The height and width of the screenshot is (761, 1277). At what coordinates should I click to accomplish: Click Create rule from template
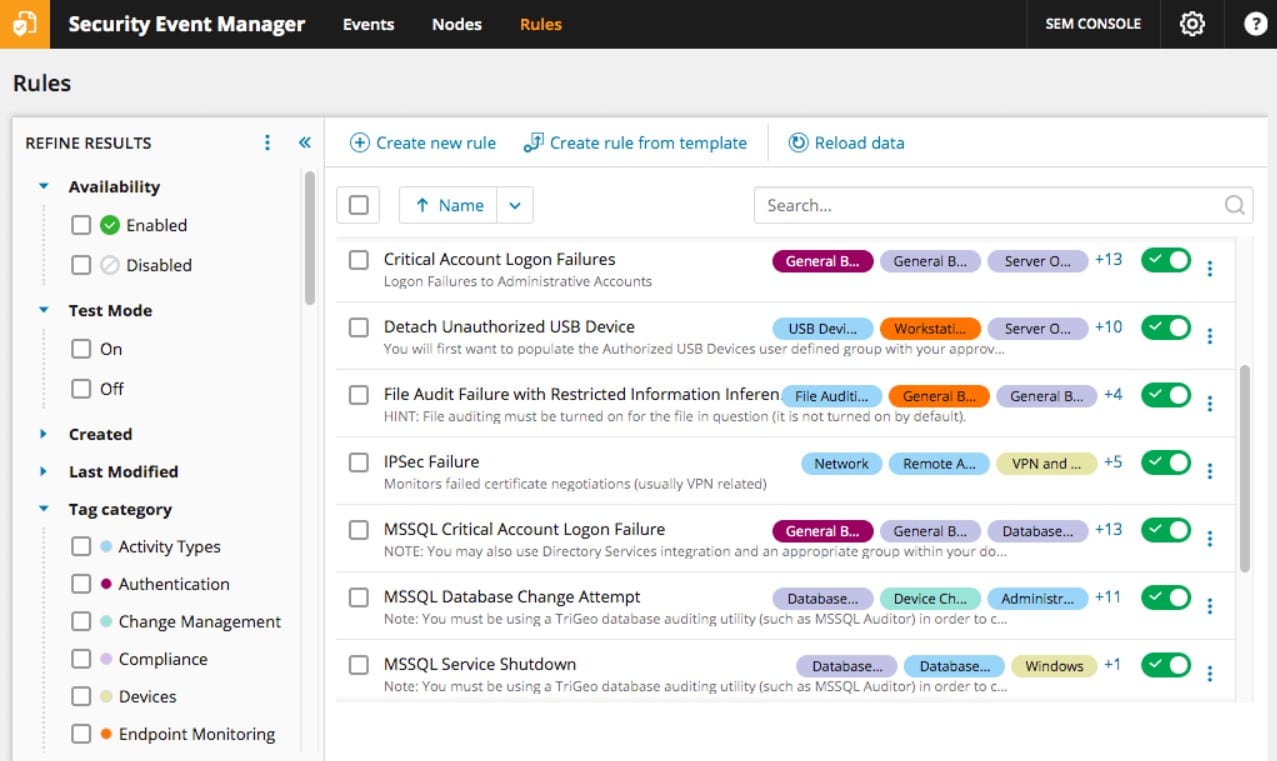coord(635,143)
